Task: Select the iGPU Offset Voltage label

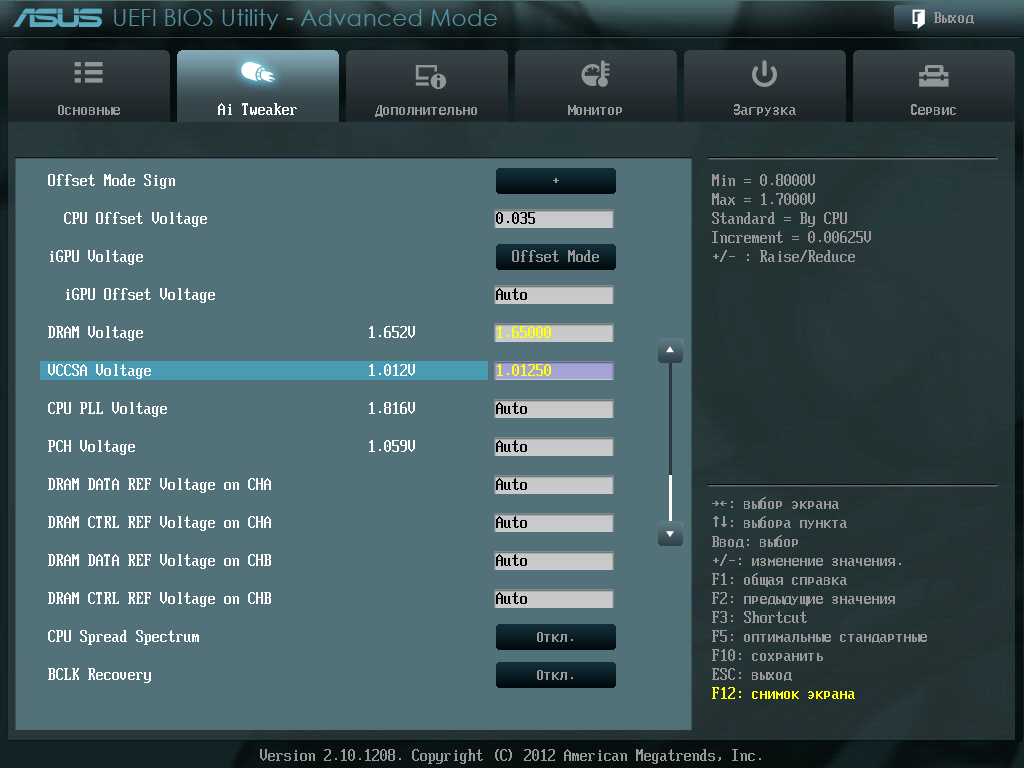Action: 140,295
